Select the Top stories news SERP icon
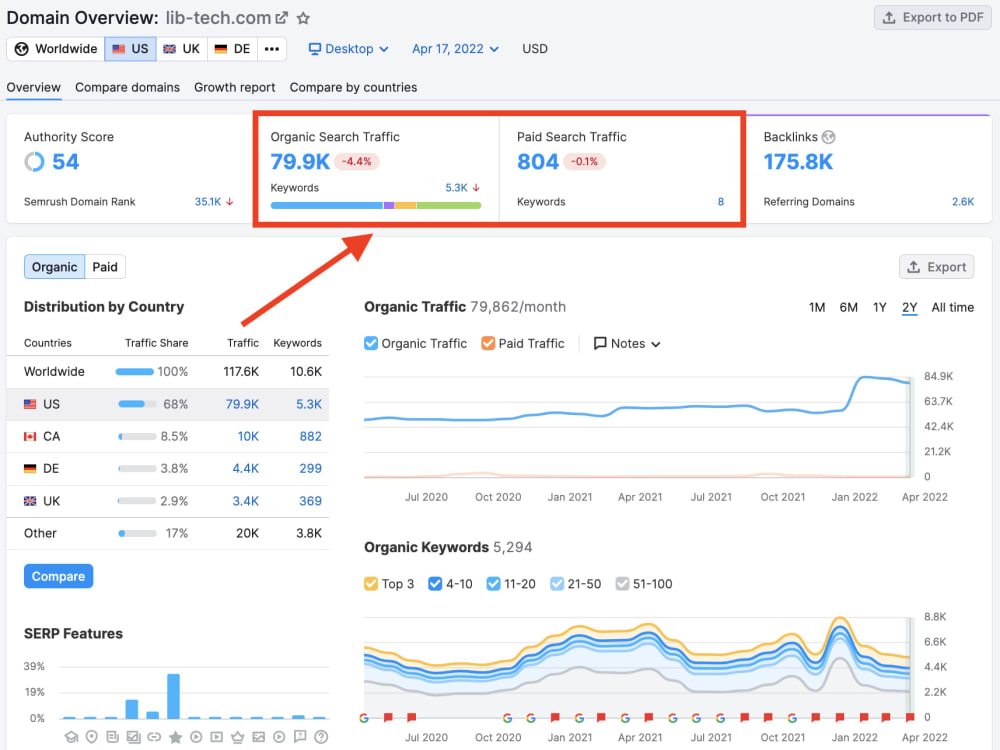The height and width of the screenshot is (750, 1000). tap(113, 737)
